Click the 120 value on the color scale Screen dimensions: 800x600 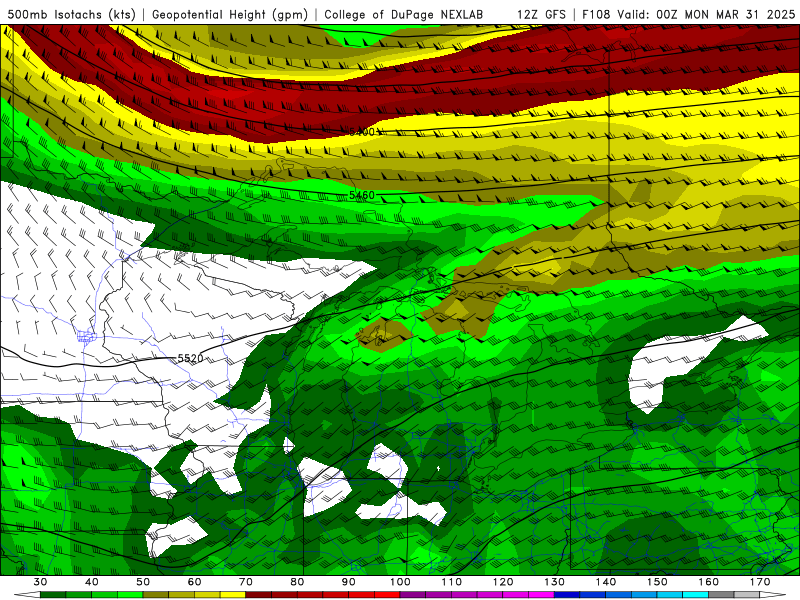[x=503, y=582]
